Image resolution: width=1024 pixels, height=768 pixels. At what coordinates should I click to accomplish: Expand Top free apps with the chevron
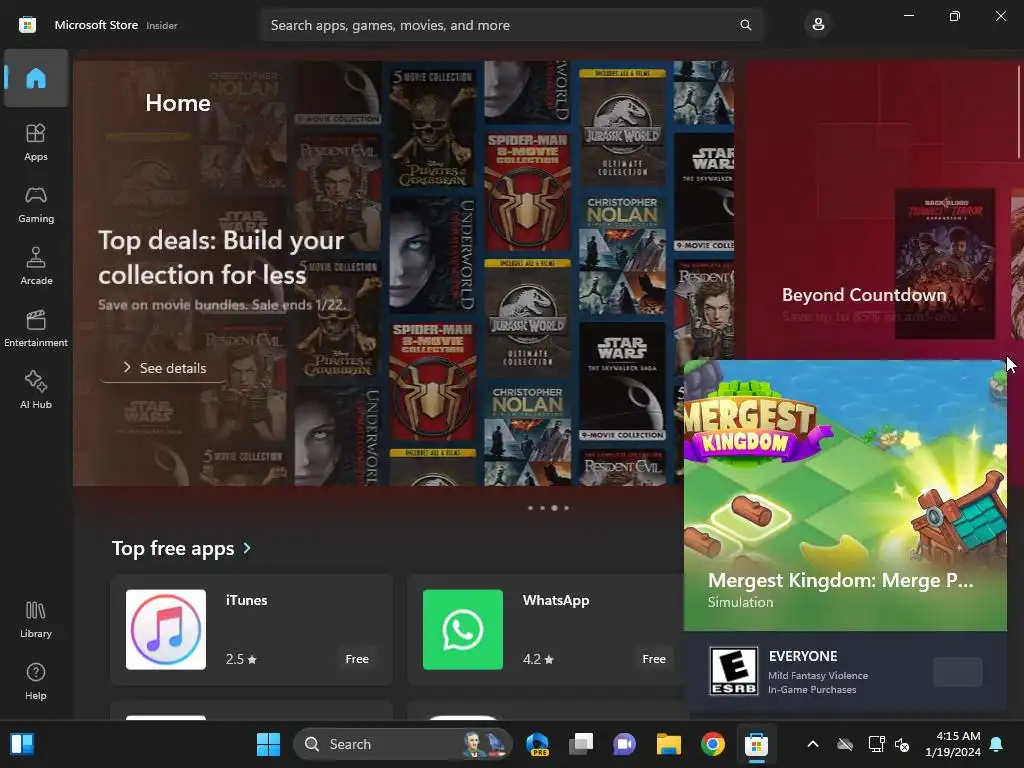click(x=247, y=548)
